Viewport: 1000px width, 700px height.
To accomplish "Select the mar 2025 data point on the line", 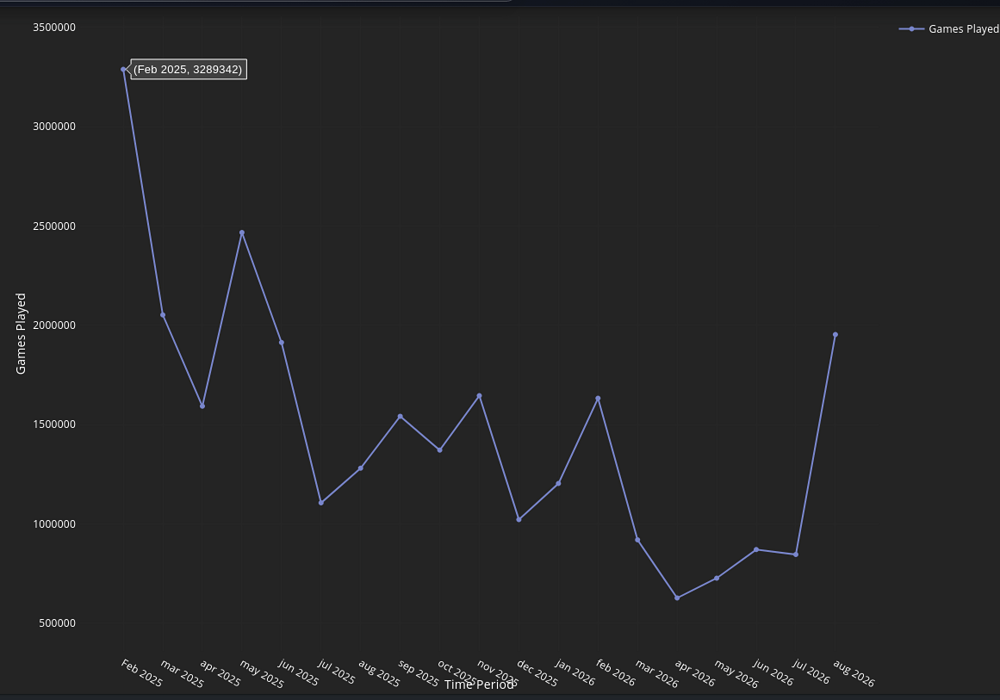I will click(163, 315).
